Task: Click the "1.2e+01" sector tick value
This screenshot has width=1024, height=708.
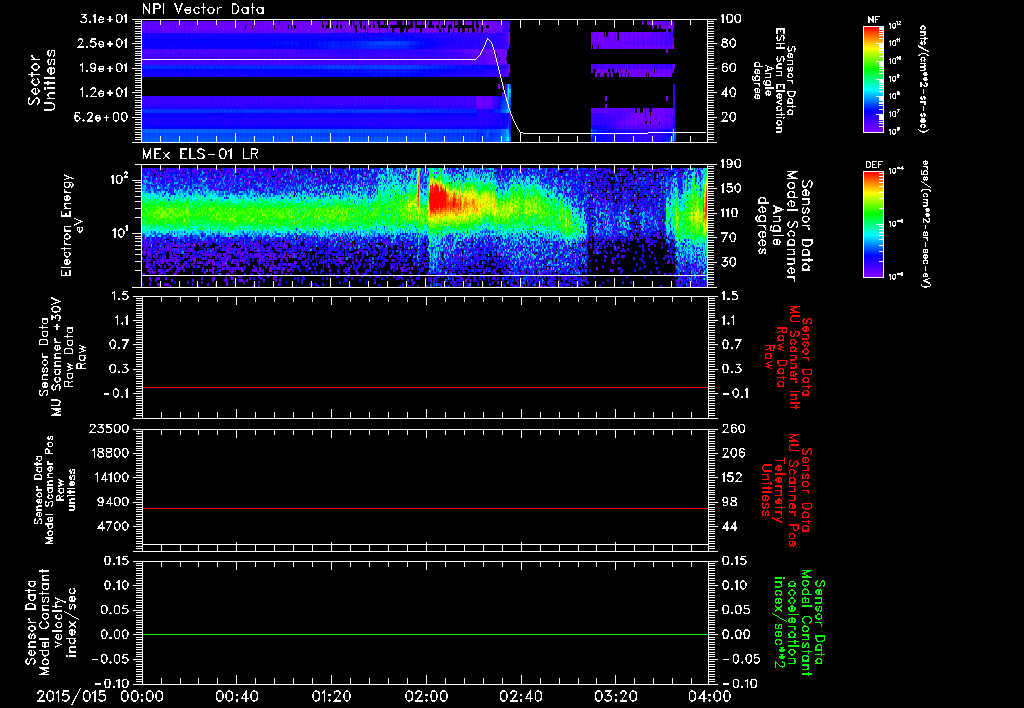Action: click(x=105, y=93)
